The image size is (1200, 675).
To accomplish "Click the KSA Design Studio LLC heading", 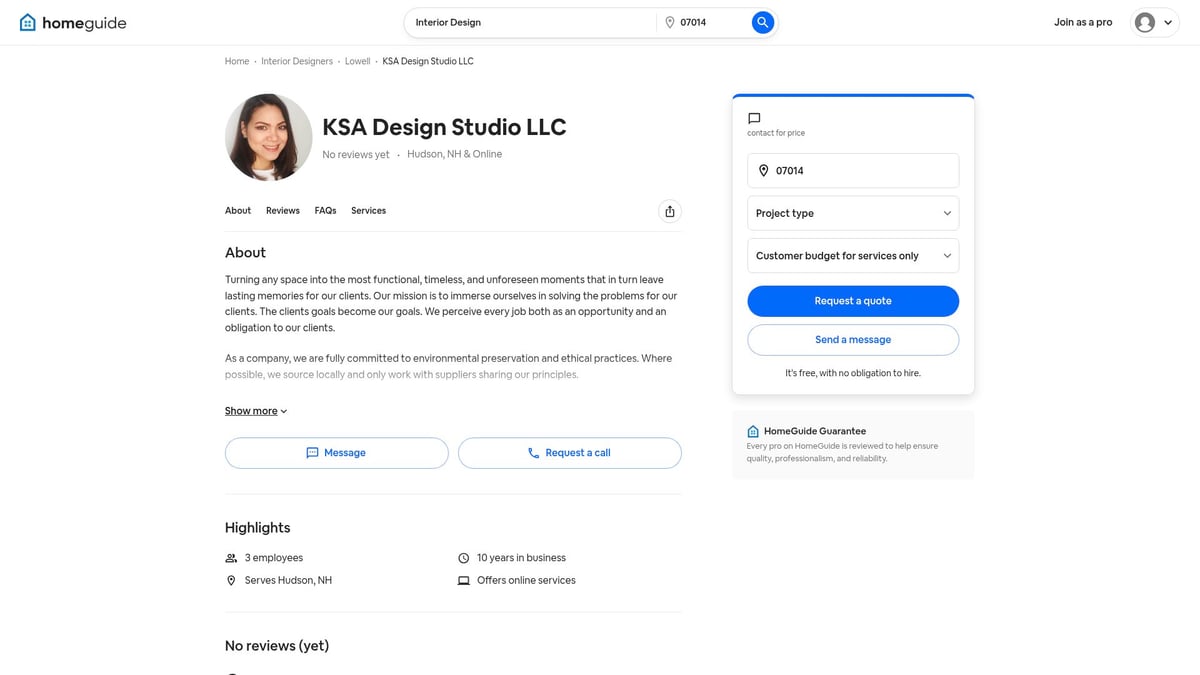I will click(x=444, y=127).
